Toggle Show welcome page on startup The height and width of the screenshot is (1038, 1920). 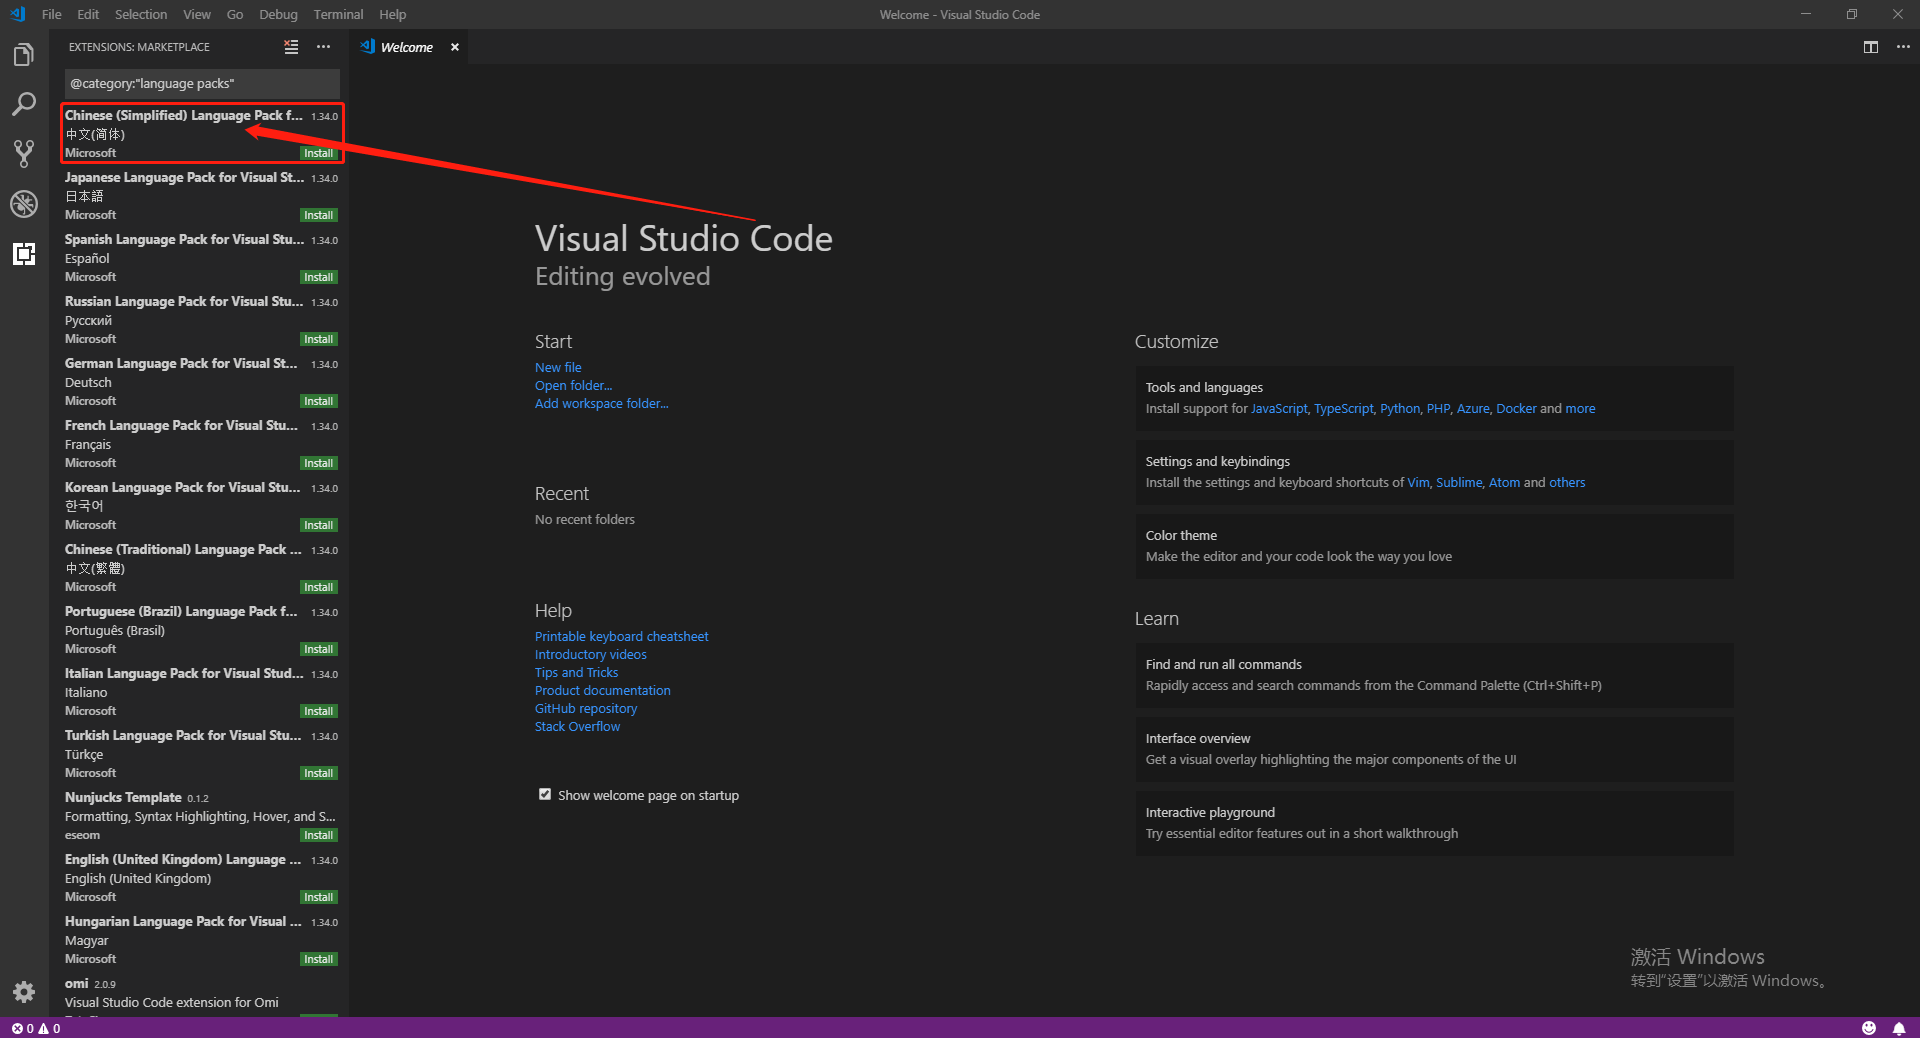coord(545,794)
